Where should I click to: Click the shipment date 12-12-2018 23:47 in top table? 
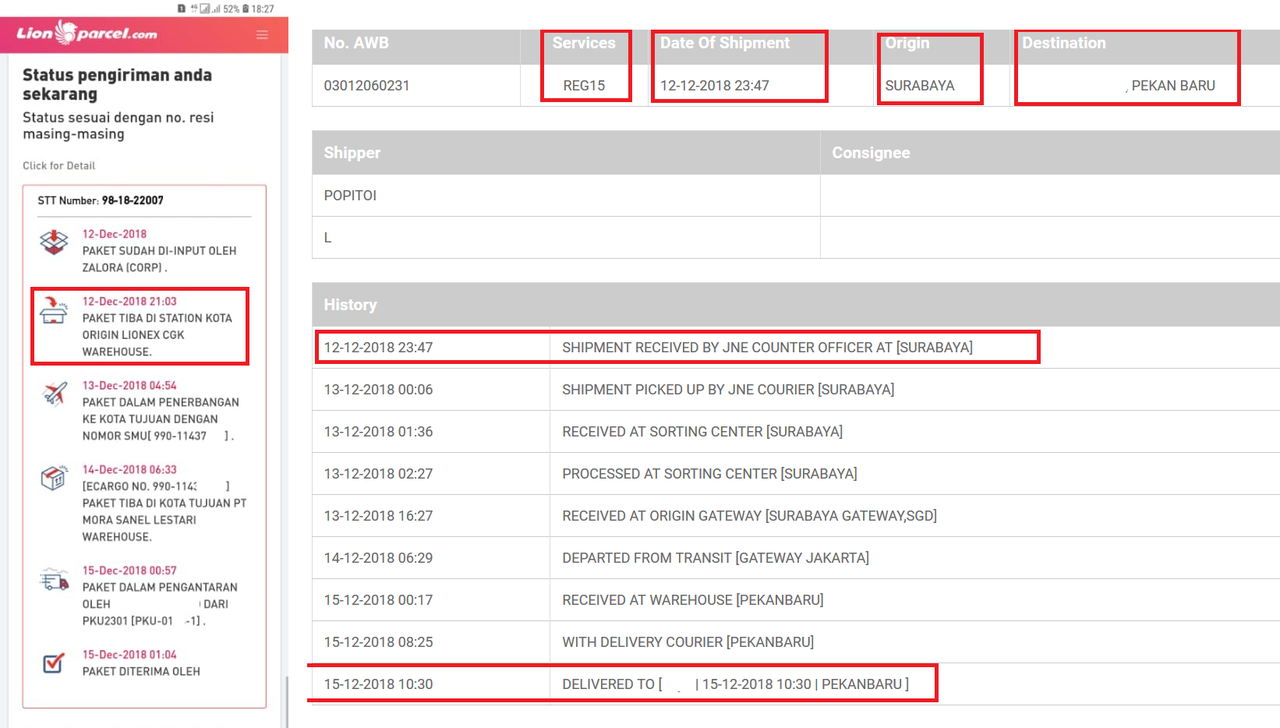pos(714,85)
